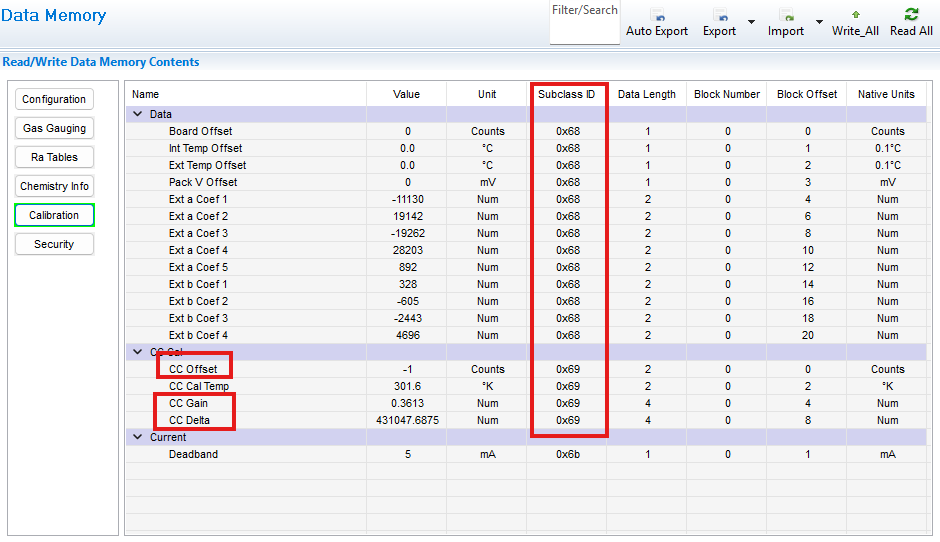940x542 pixels.
Task: Open the Security section
Action: 54,244
